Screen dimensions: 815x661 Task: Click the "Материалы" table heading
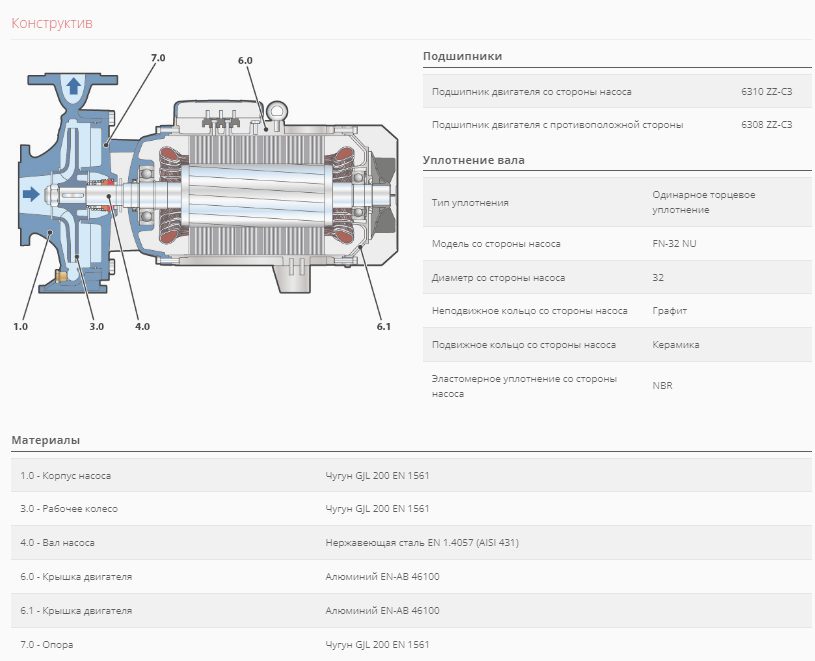coord(46,440)
